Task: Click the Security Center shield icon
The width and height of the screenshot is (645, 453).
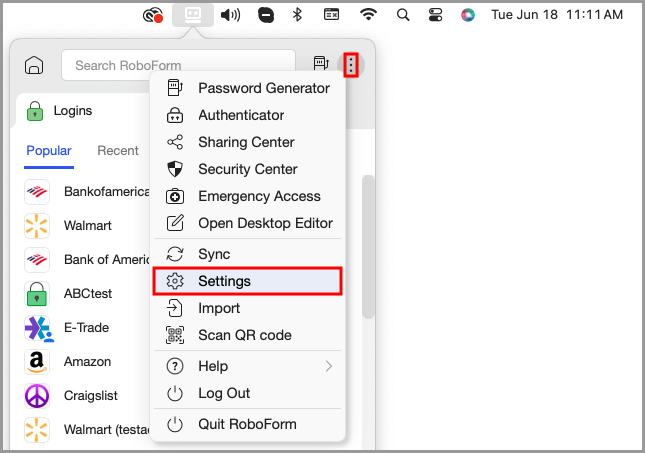Action: coord(175,169)
